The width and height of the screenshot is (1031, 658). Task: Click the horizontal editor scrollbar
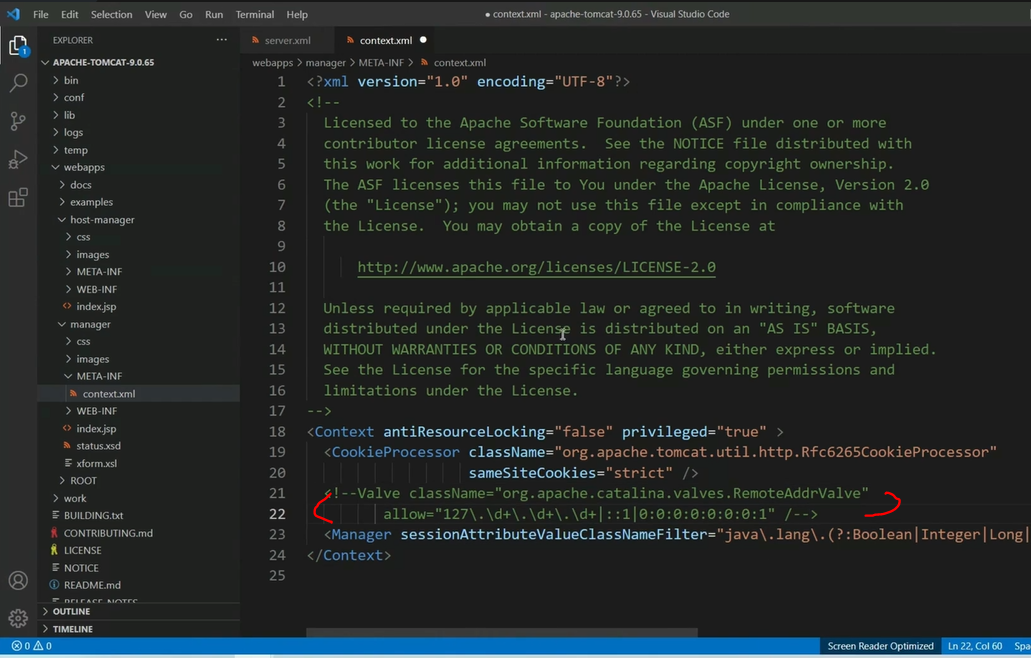tap(502, 633)
